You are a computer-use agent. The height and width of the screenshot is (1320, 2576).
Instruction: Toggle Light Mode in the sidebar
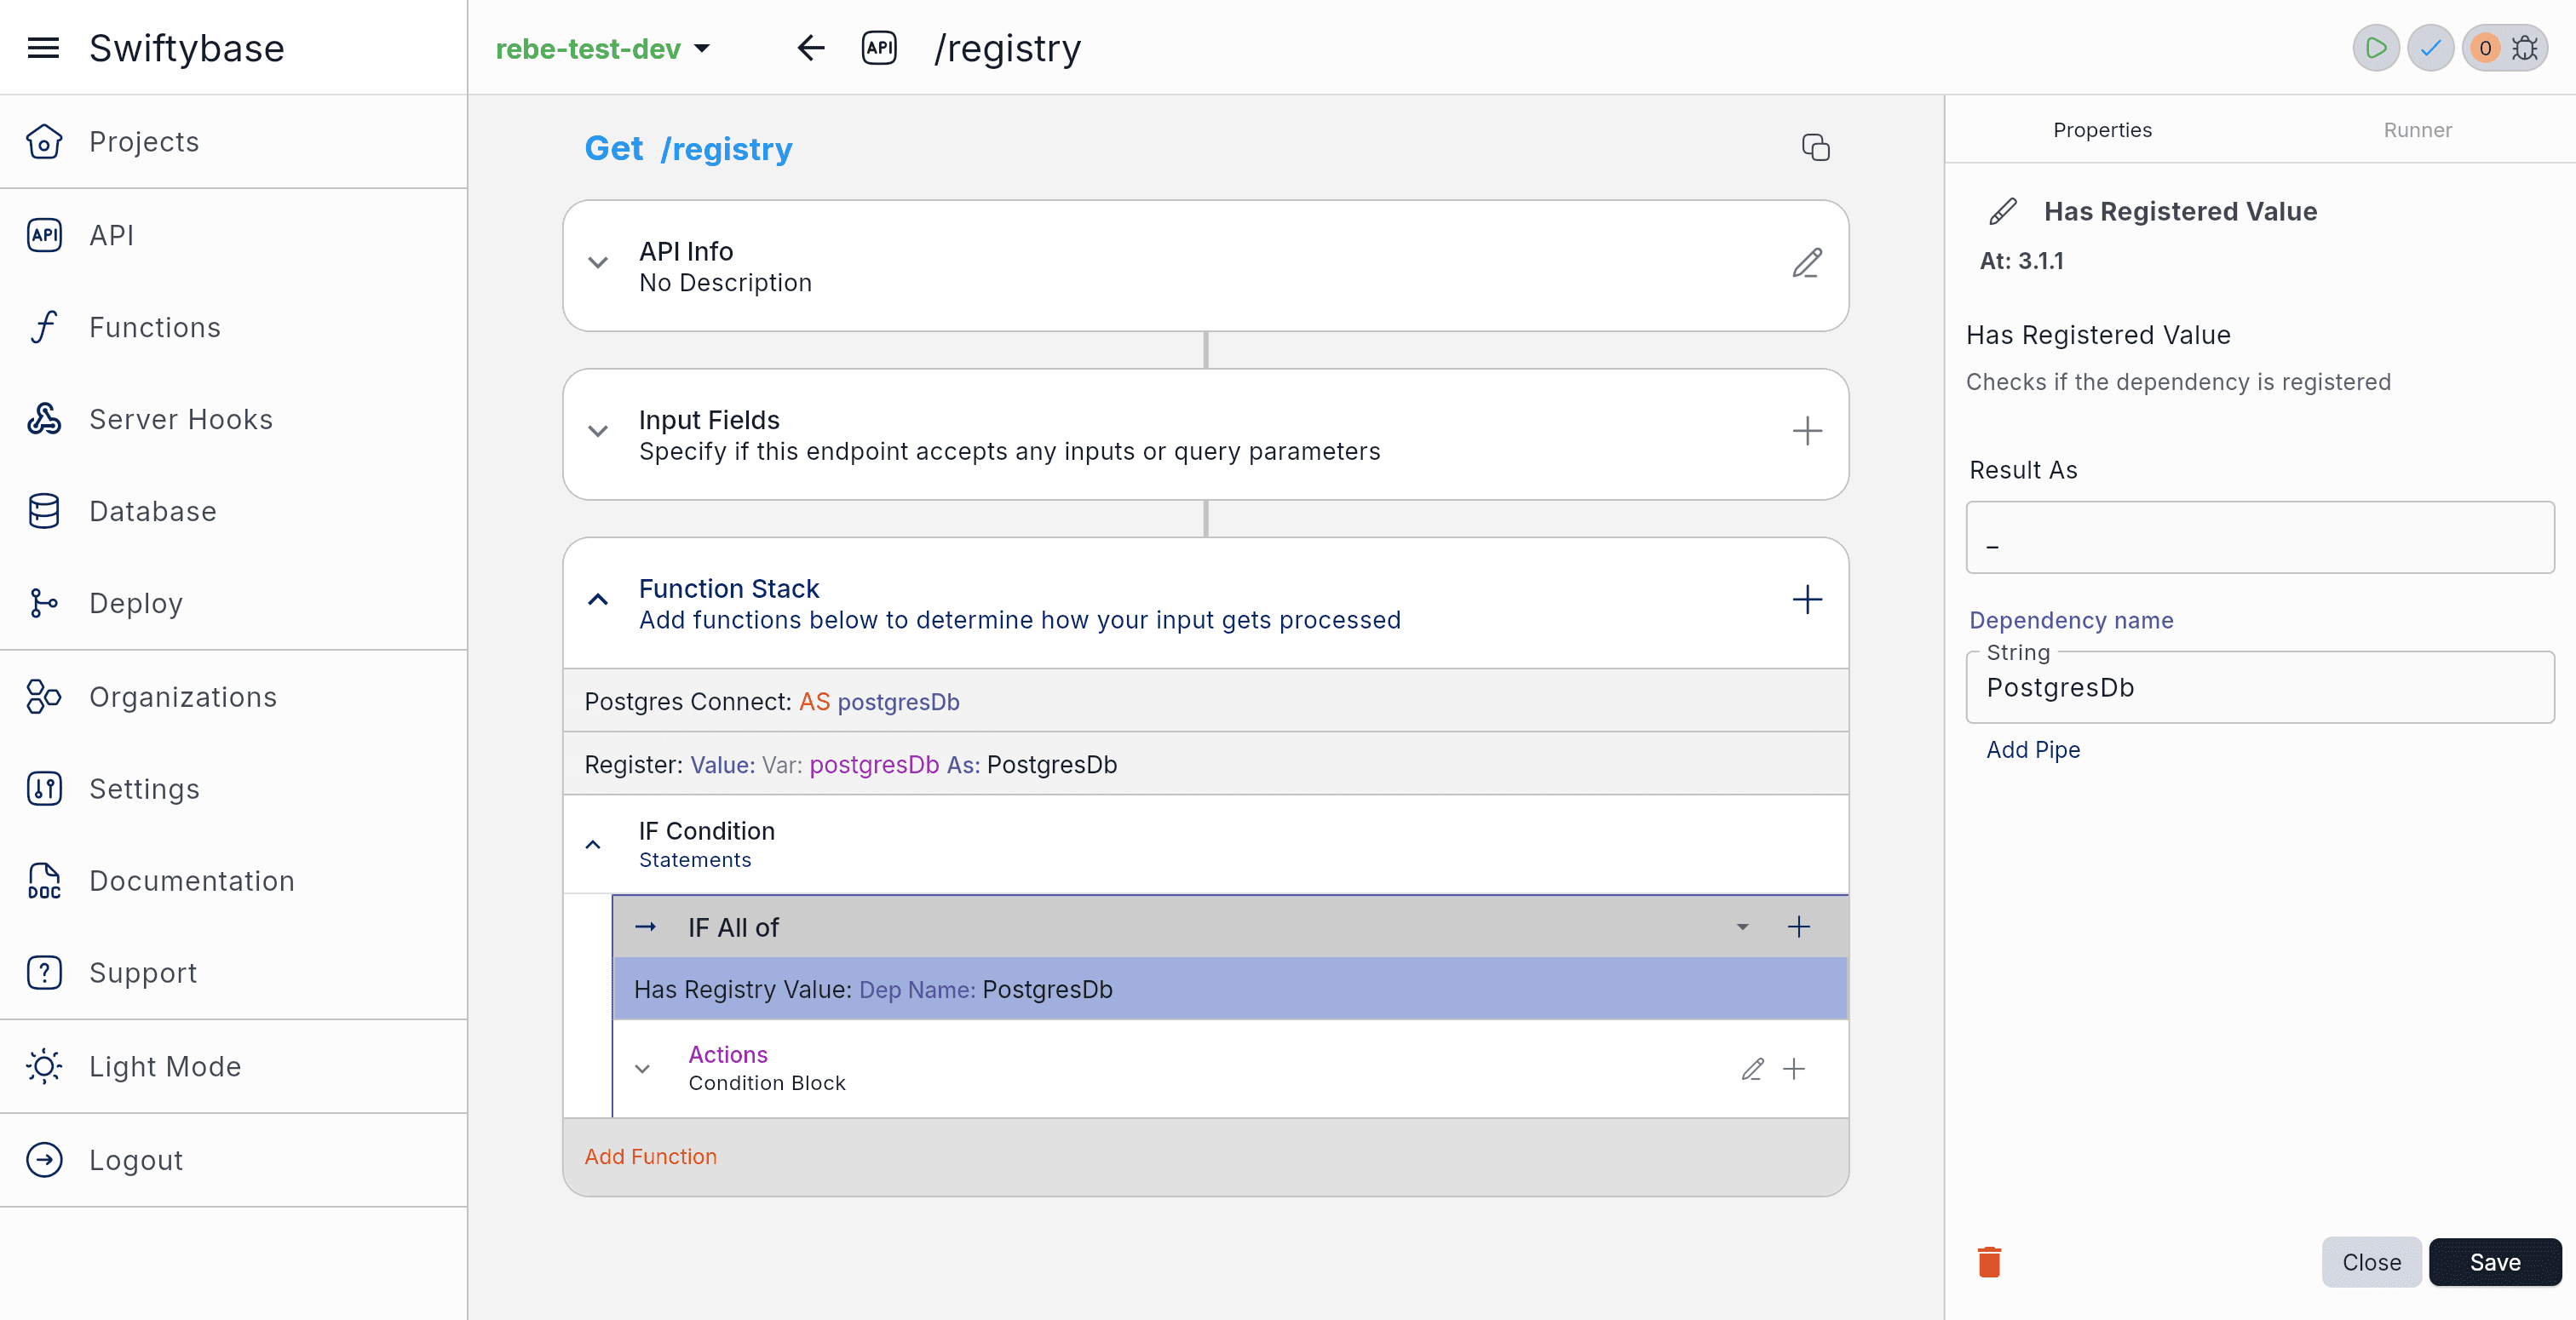click(165, 1066)
